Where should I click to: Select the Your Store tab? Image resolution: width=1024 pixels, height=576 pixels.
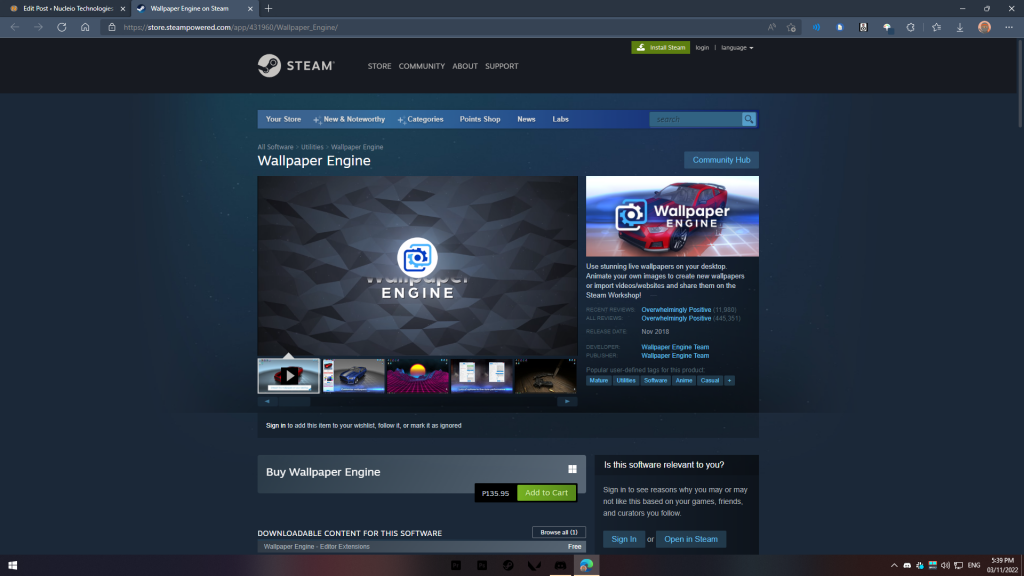coord(283,120)
